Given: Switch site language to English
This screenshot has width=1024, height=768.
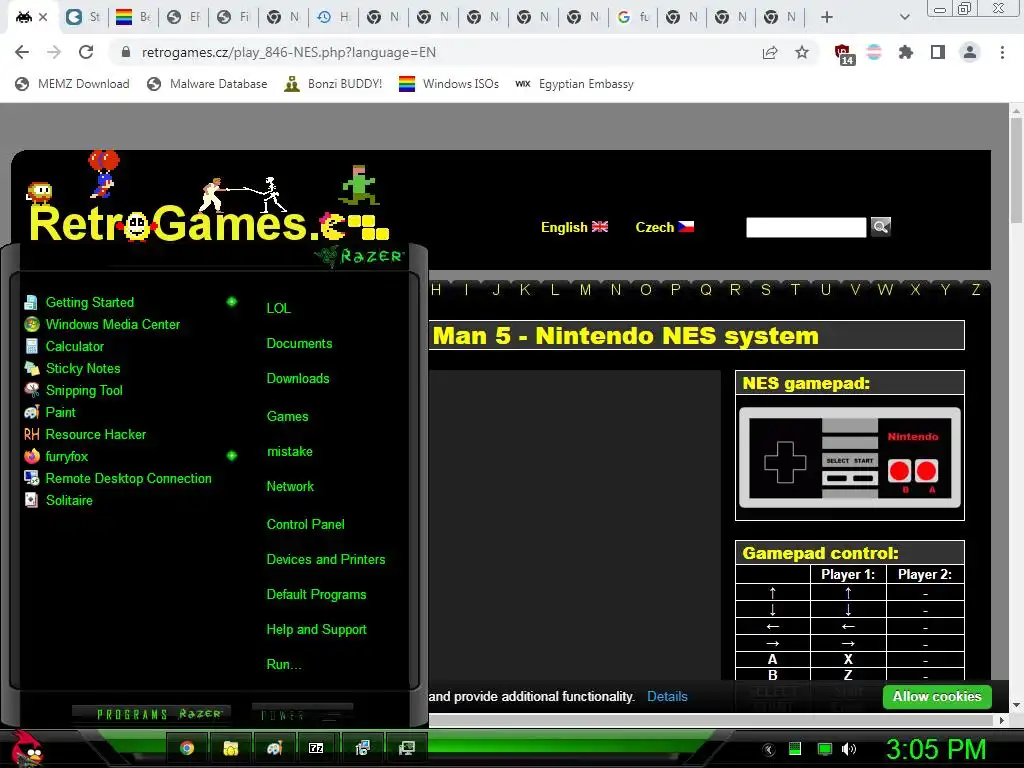Looking at the screenshot, I should pos(574,227).
